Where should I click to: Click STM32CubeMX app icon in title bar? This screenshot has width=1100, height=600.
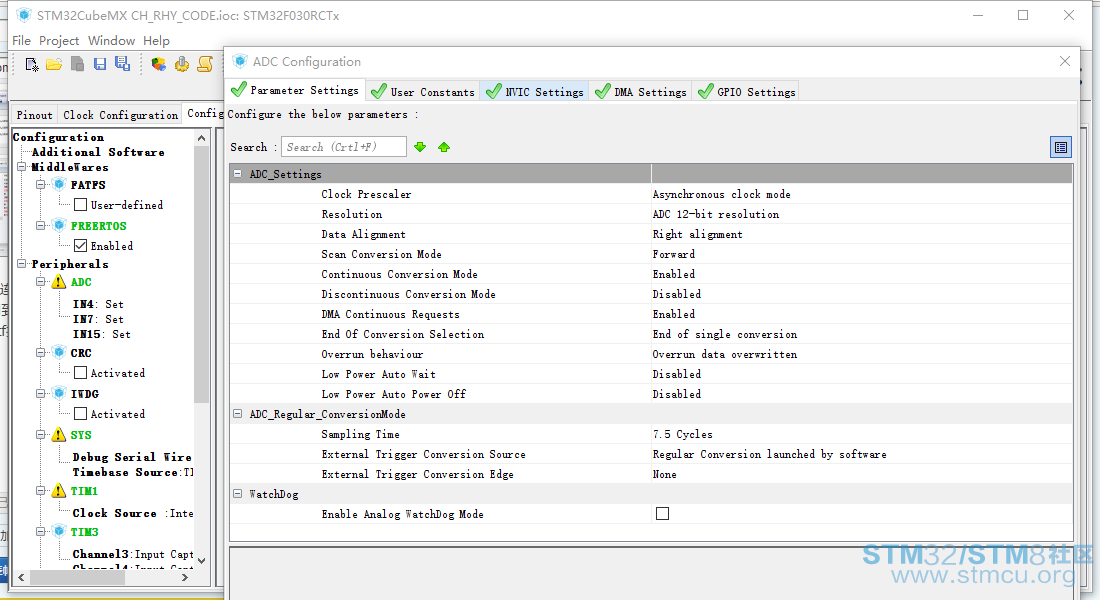click(24, 15)
